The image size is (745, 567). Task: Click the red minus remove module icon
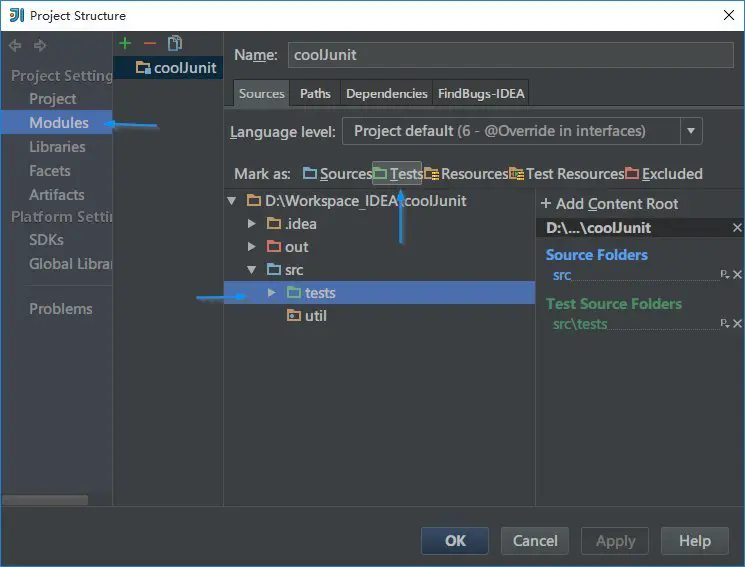tap(150, 43)
